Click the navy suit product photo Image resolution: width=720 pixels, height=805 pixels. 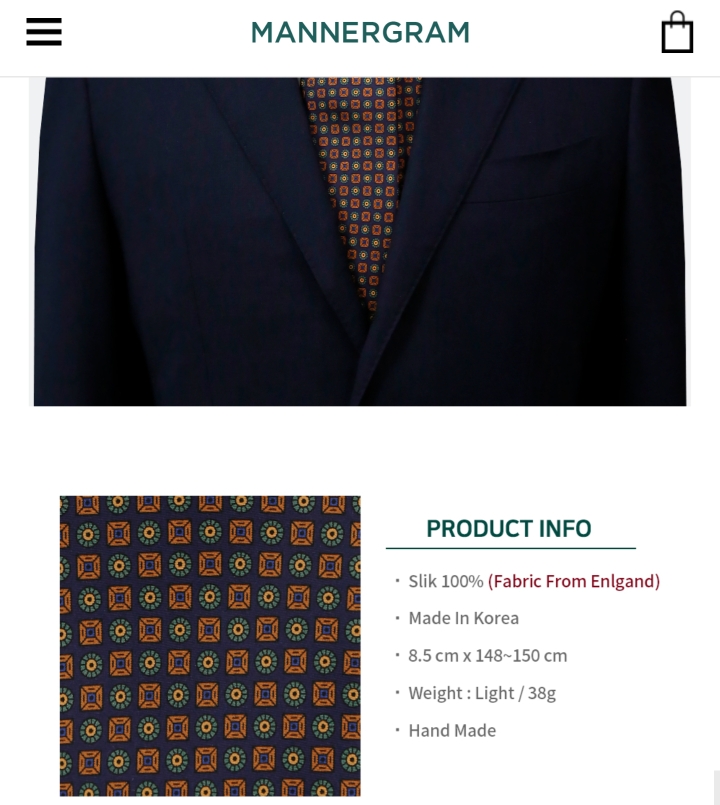[x=359, y=241]
